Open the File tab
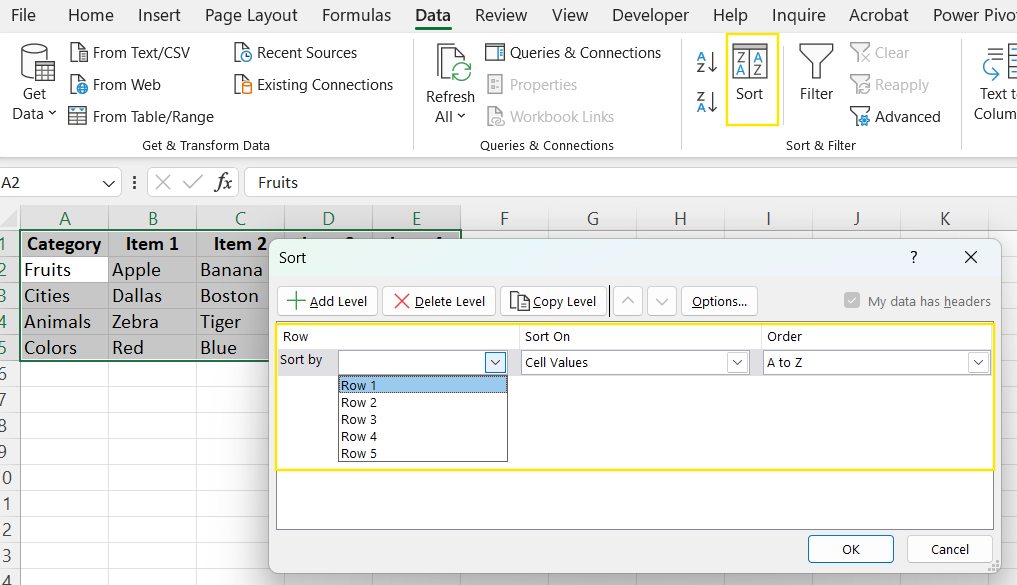The height and width of the screenshot is (585, 1017). pyautogui.click(x=24, y=15)
